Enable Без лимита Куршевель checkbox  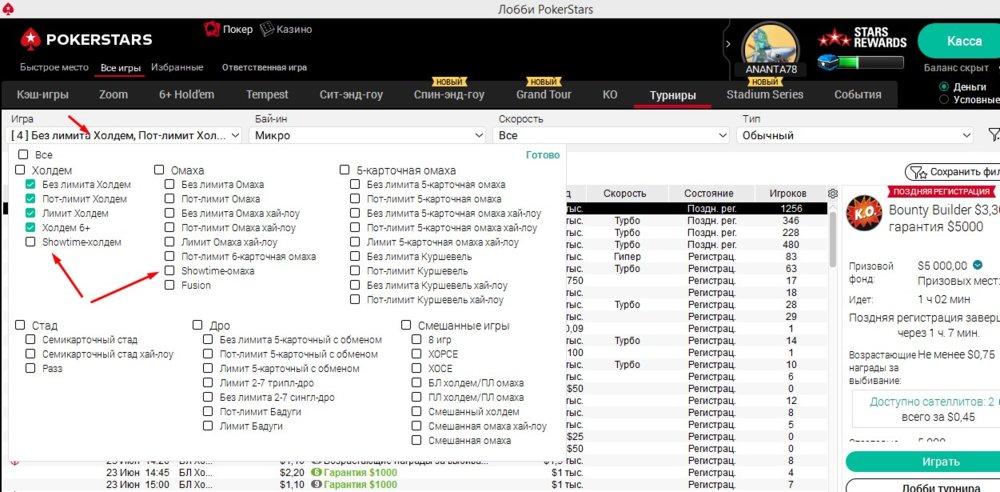[355, 257]
